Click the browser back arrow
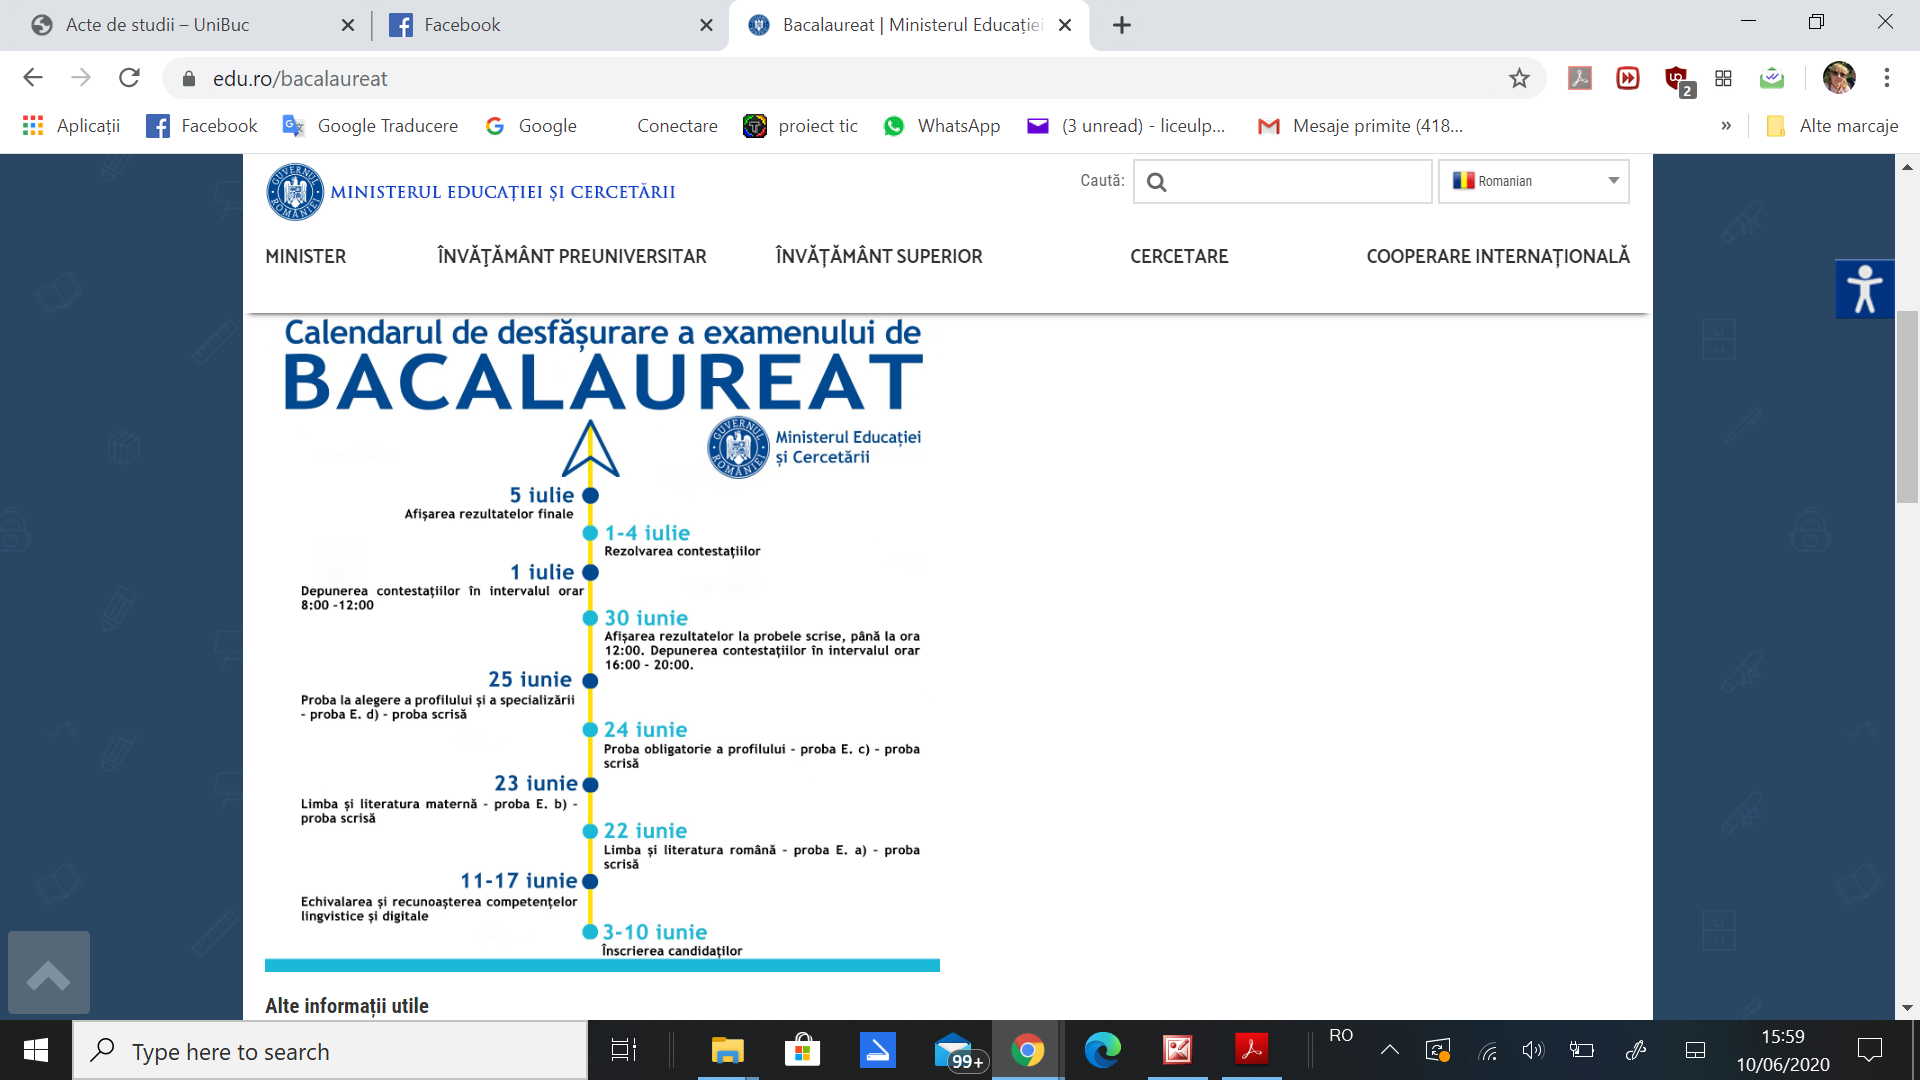 coord(33,78)
